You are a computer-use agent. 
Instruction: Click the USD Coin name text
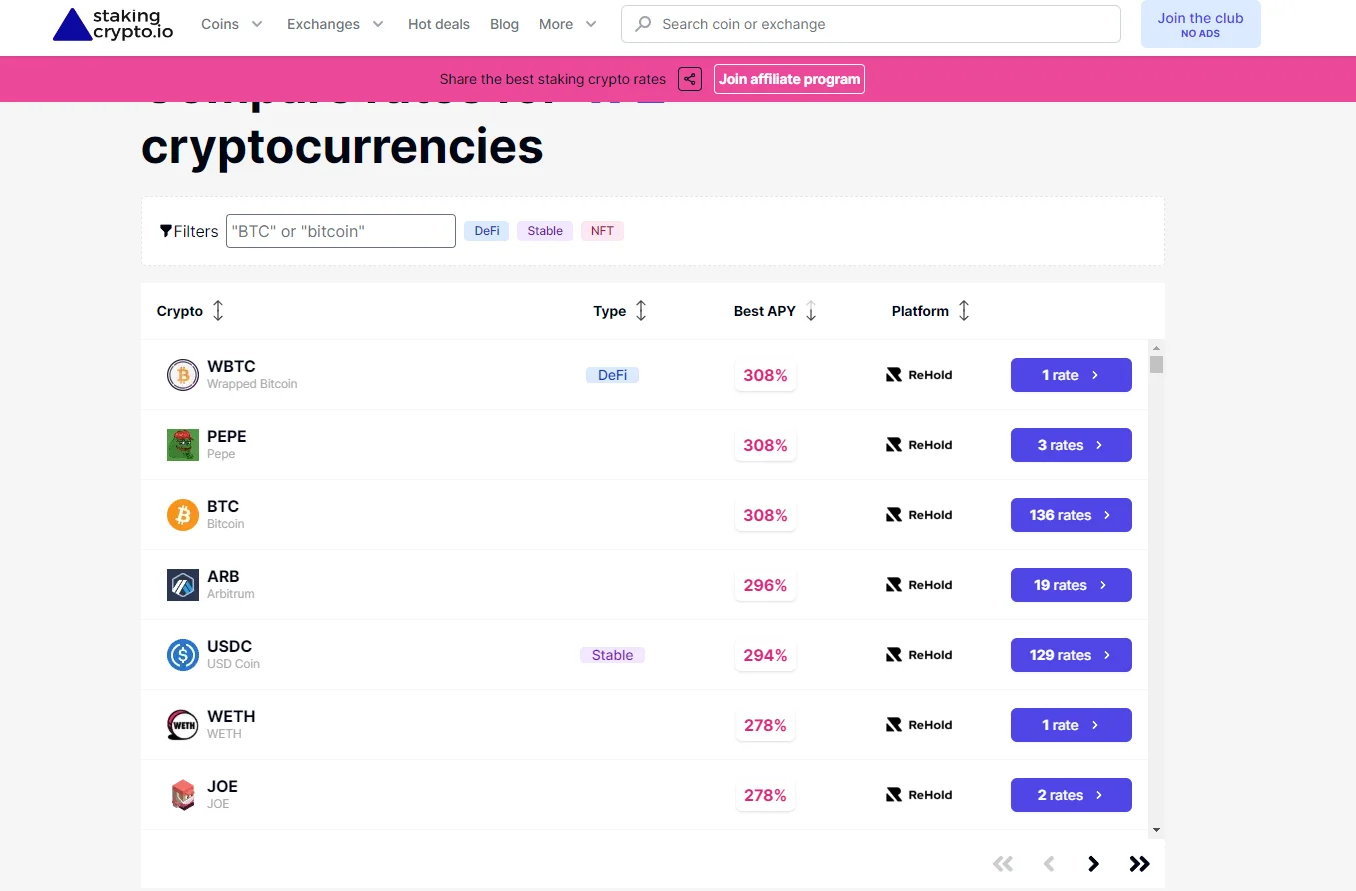pyautogui.click(x=233, y=664)
